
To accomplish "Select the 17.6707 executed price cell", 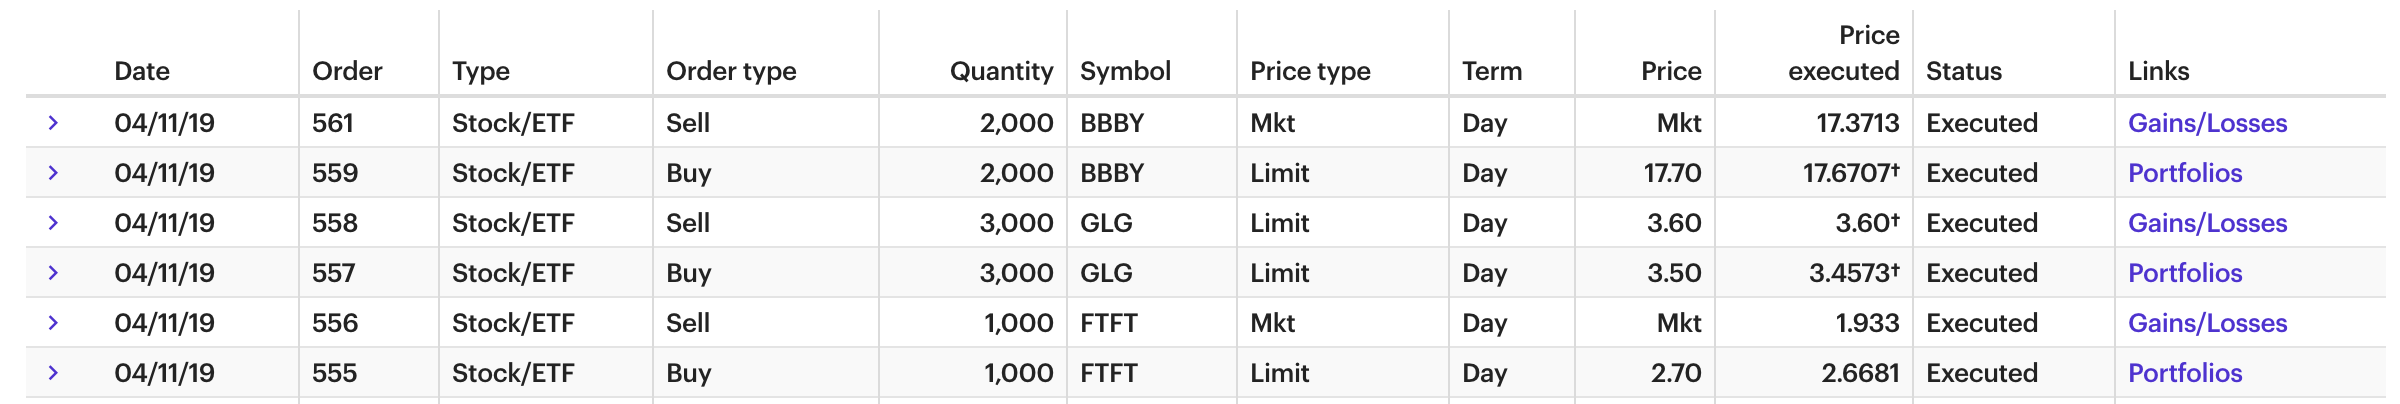I will tap(1850, 173).
